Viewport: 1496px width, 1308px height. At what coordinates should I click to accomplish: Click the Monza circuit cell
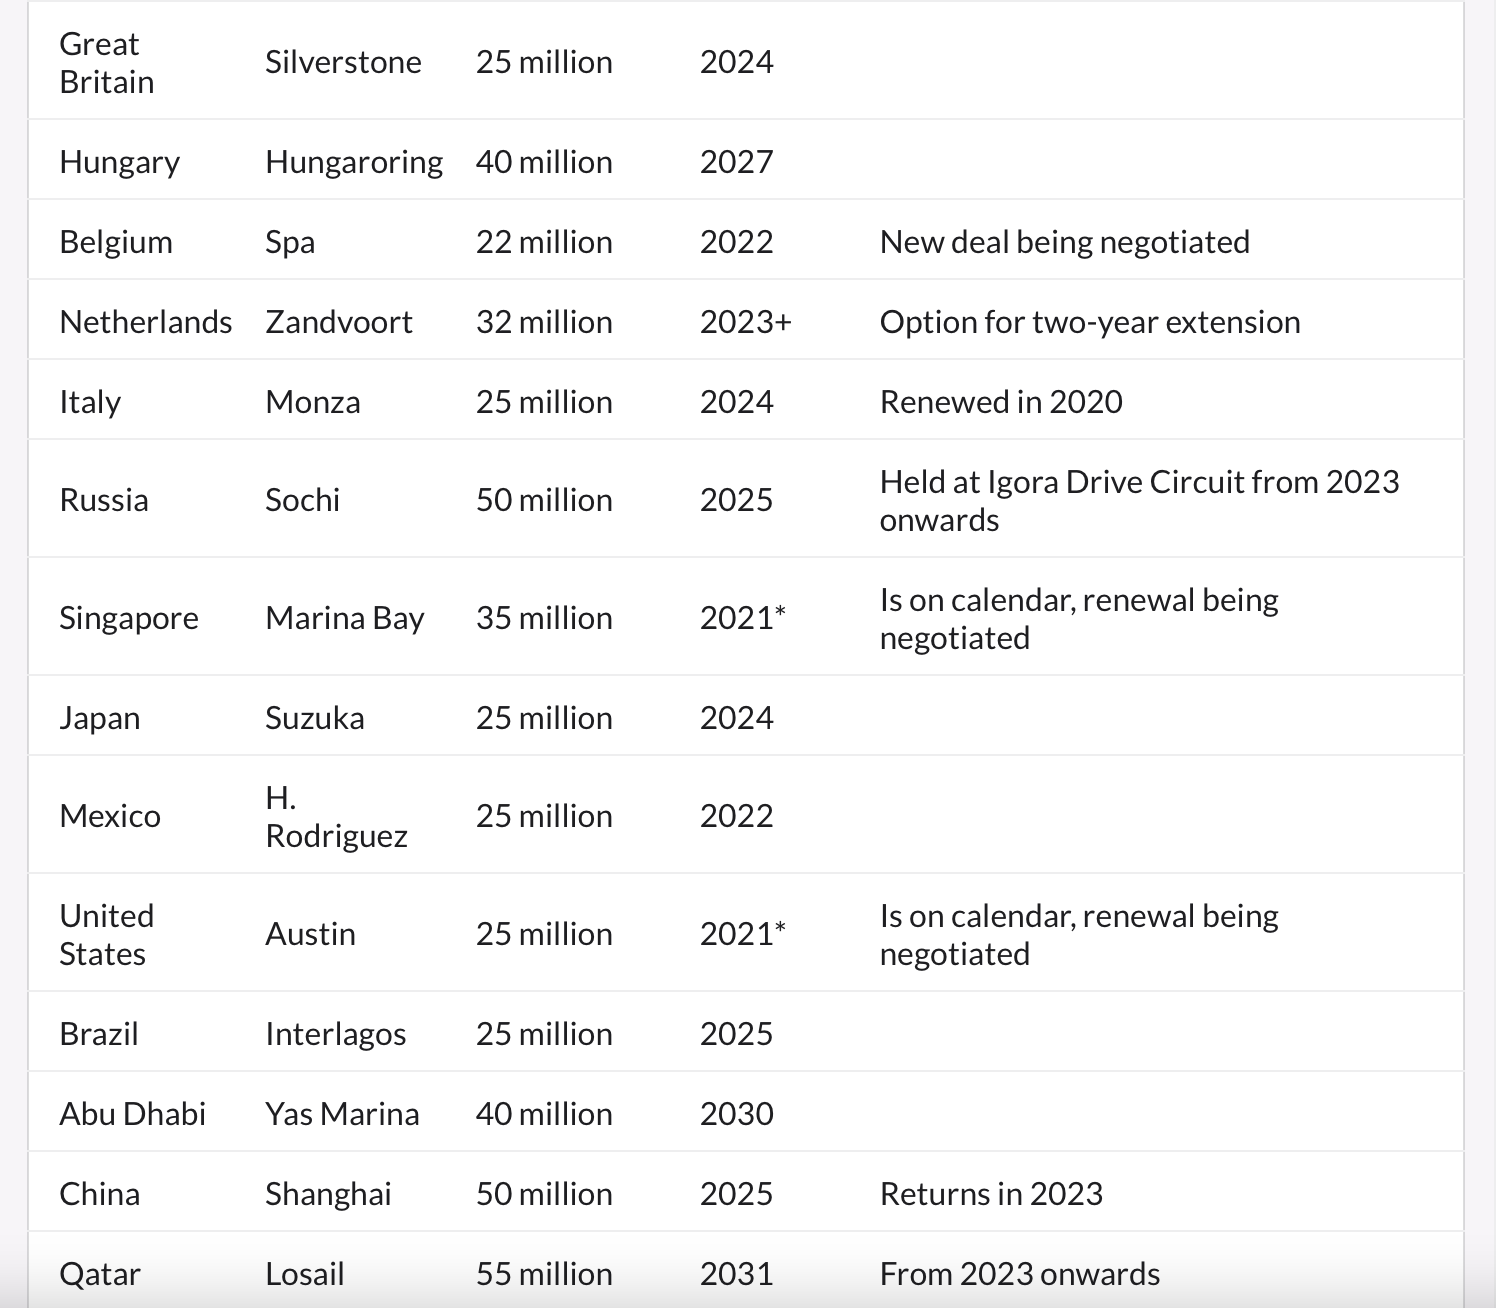coord(312,402)
